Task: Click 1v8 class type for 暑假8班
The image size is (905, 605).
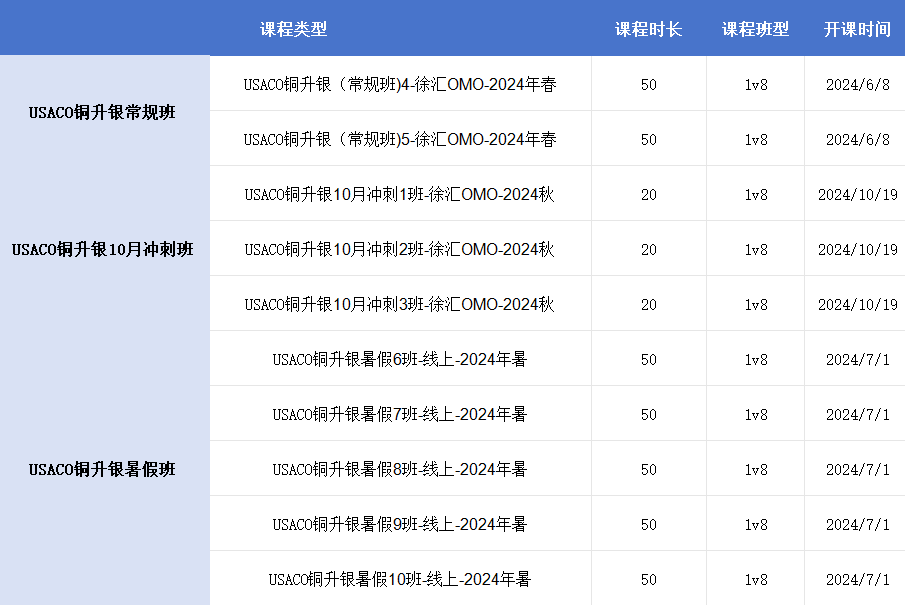Action: [x=756, y=469]
